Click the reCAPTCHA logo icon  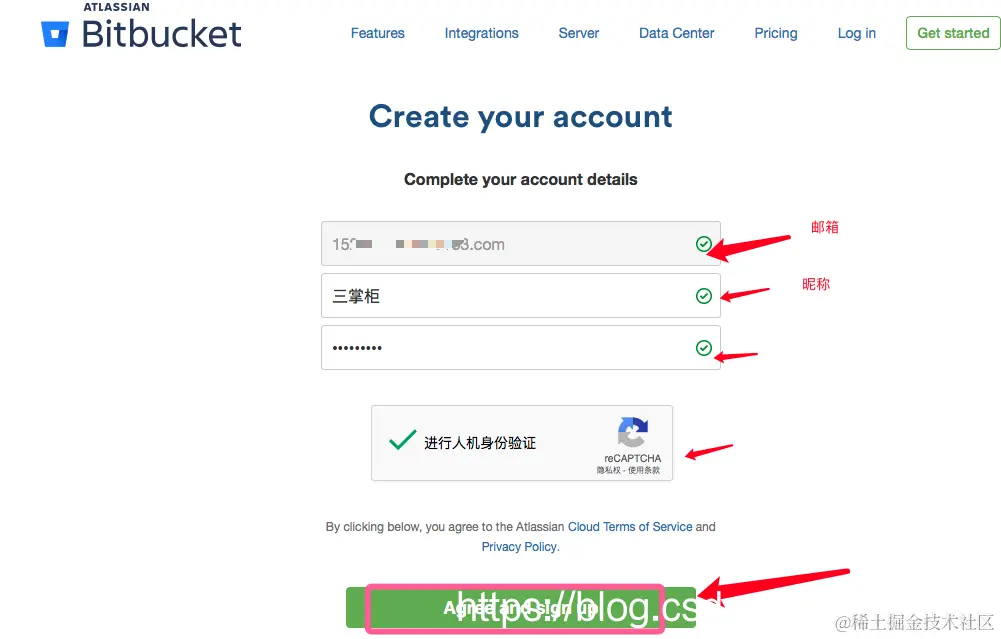tap(633, 432)
